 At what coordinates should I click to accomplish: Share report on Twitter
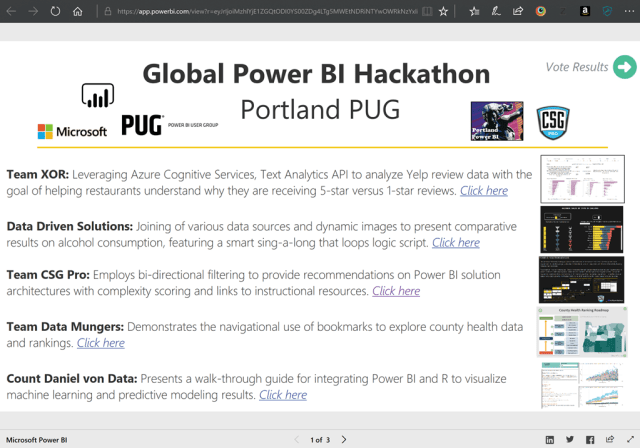coord(570,439)
